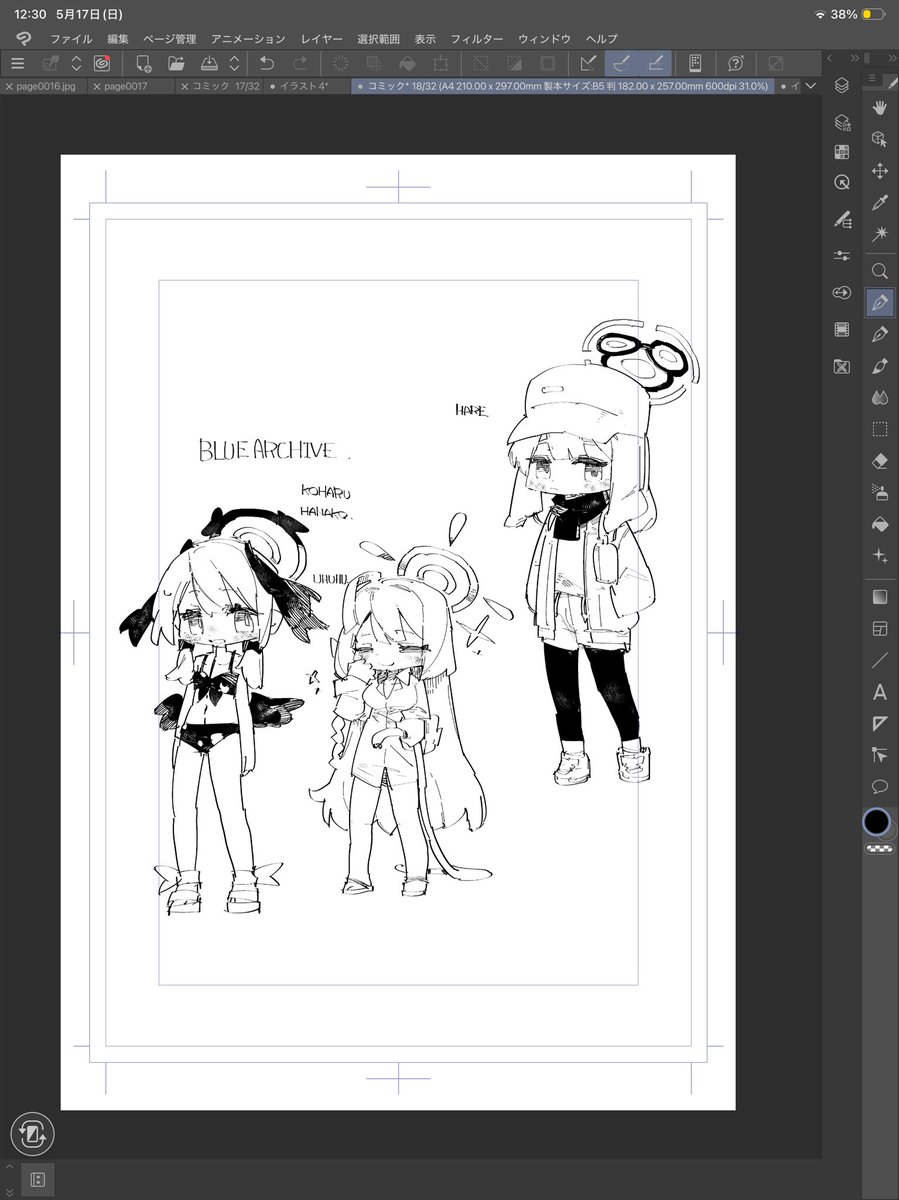Image resolution: width=899 pixels, height=1200 pixels.
Task: Open the canvas tab list chevron
Action: [811, 87]
